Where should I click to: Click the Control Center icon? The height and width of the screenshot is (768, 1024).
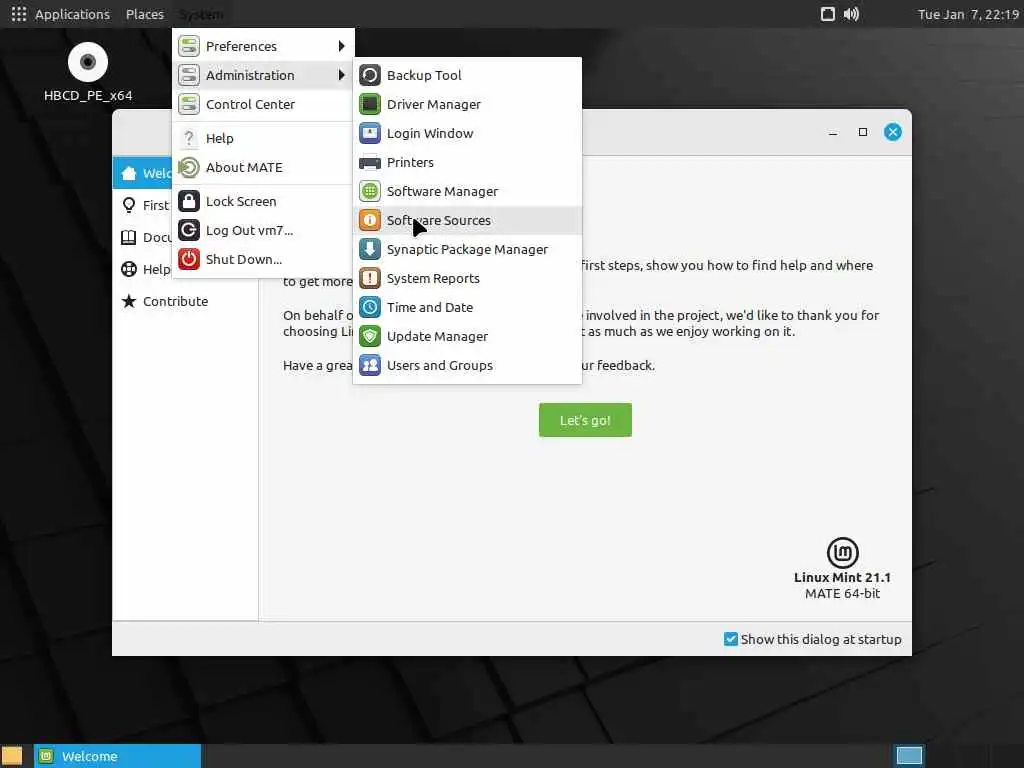click(x=189, y=104)
